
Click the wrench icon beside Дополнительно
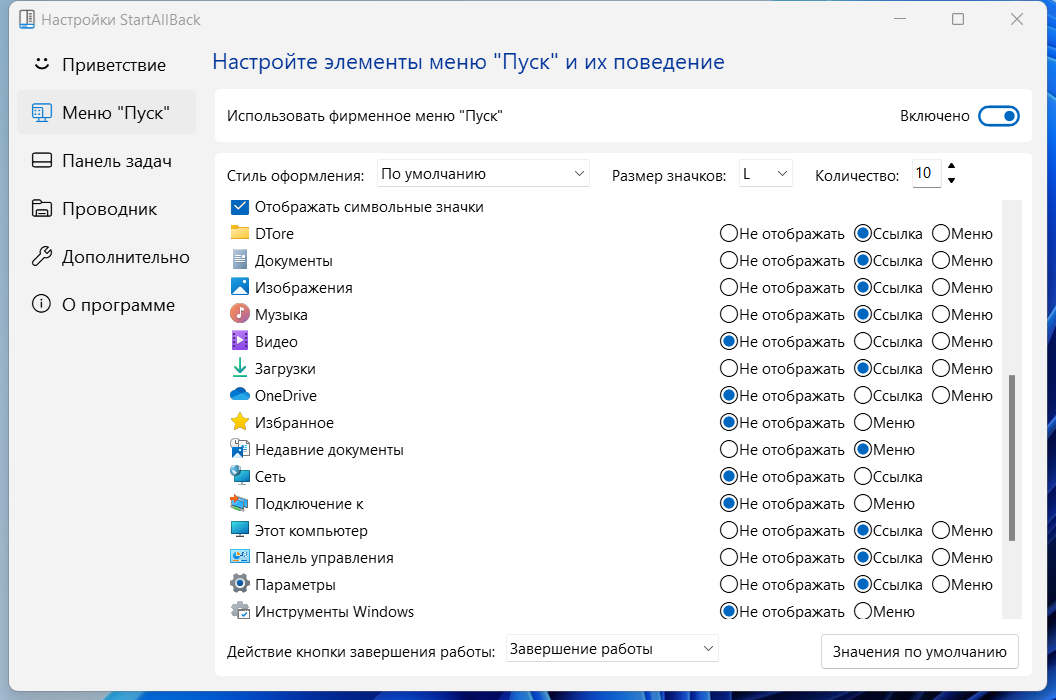(42, 257)
